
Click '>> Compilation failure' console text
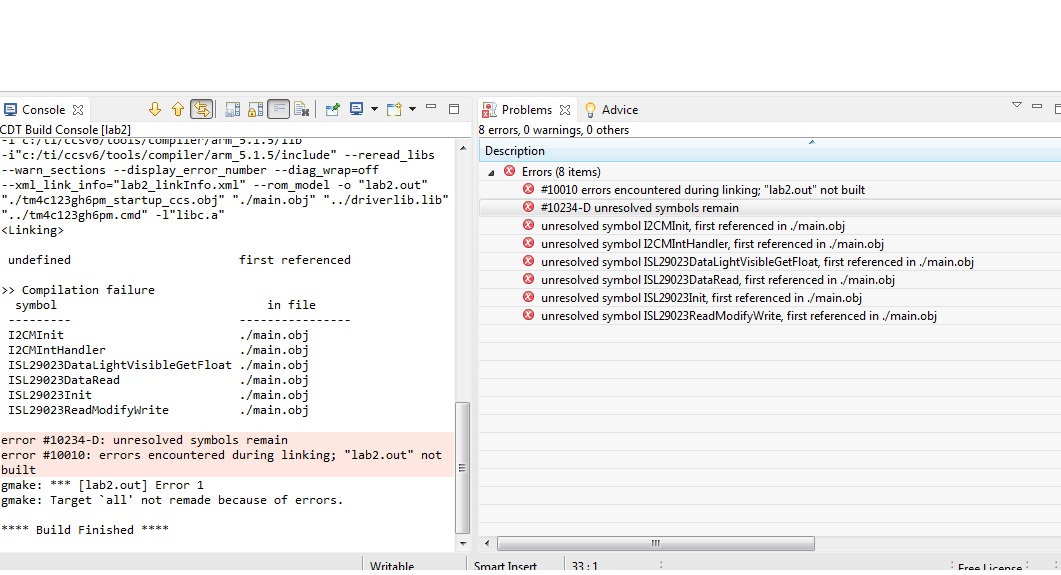click(78, 290)
